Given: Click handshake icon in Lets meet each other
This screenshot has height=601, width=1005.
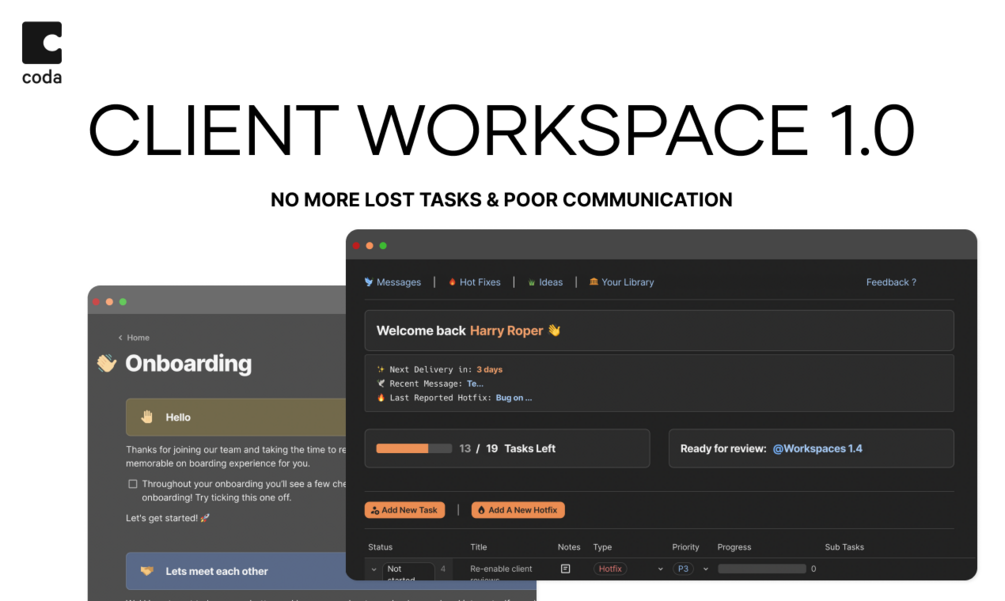Looking at the screenshot, I should 147,571.
